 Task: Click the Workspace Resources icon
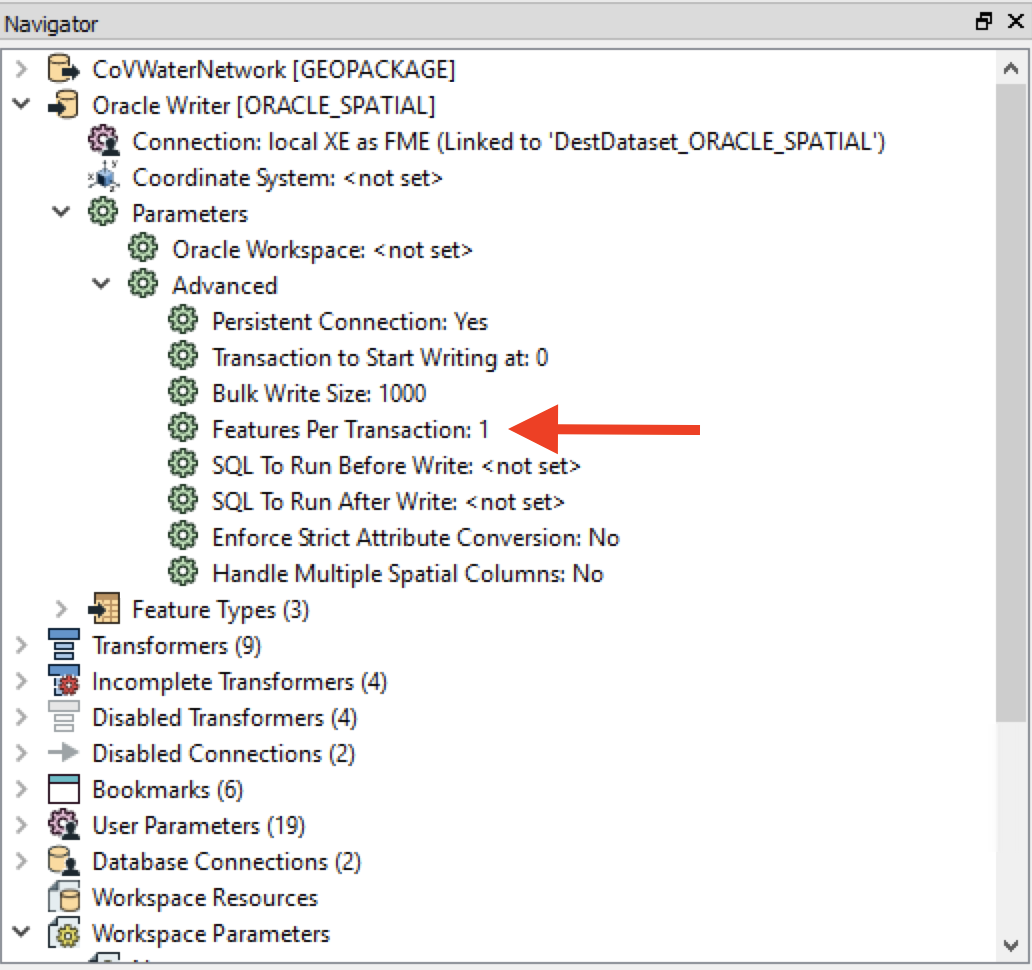click(x=64, y=896)
